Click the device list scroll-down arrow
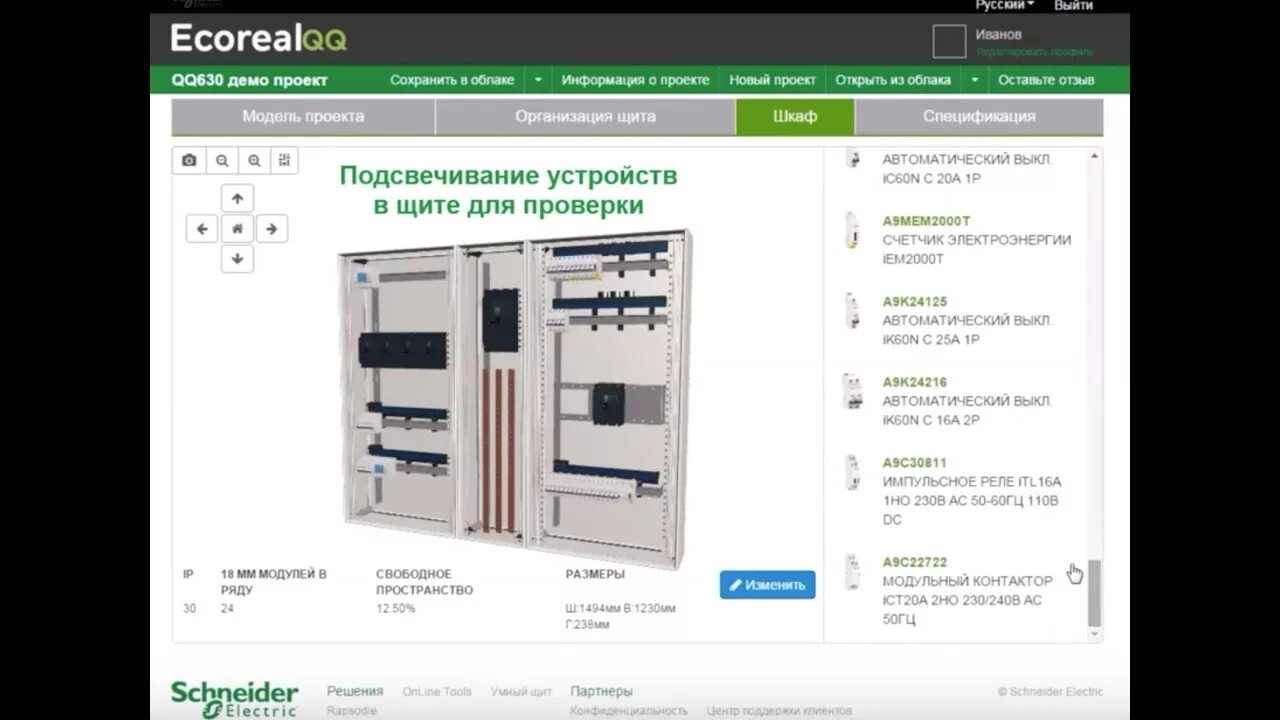This screenshot has height=720, width=1280. (x=1094, y=634)
